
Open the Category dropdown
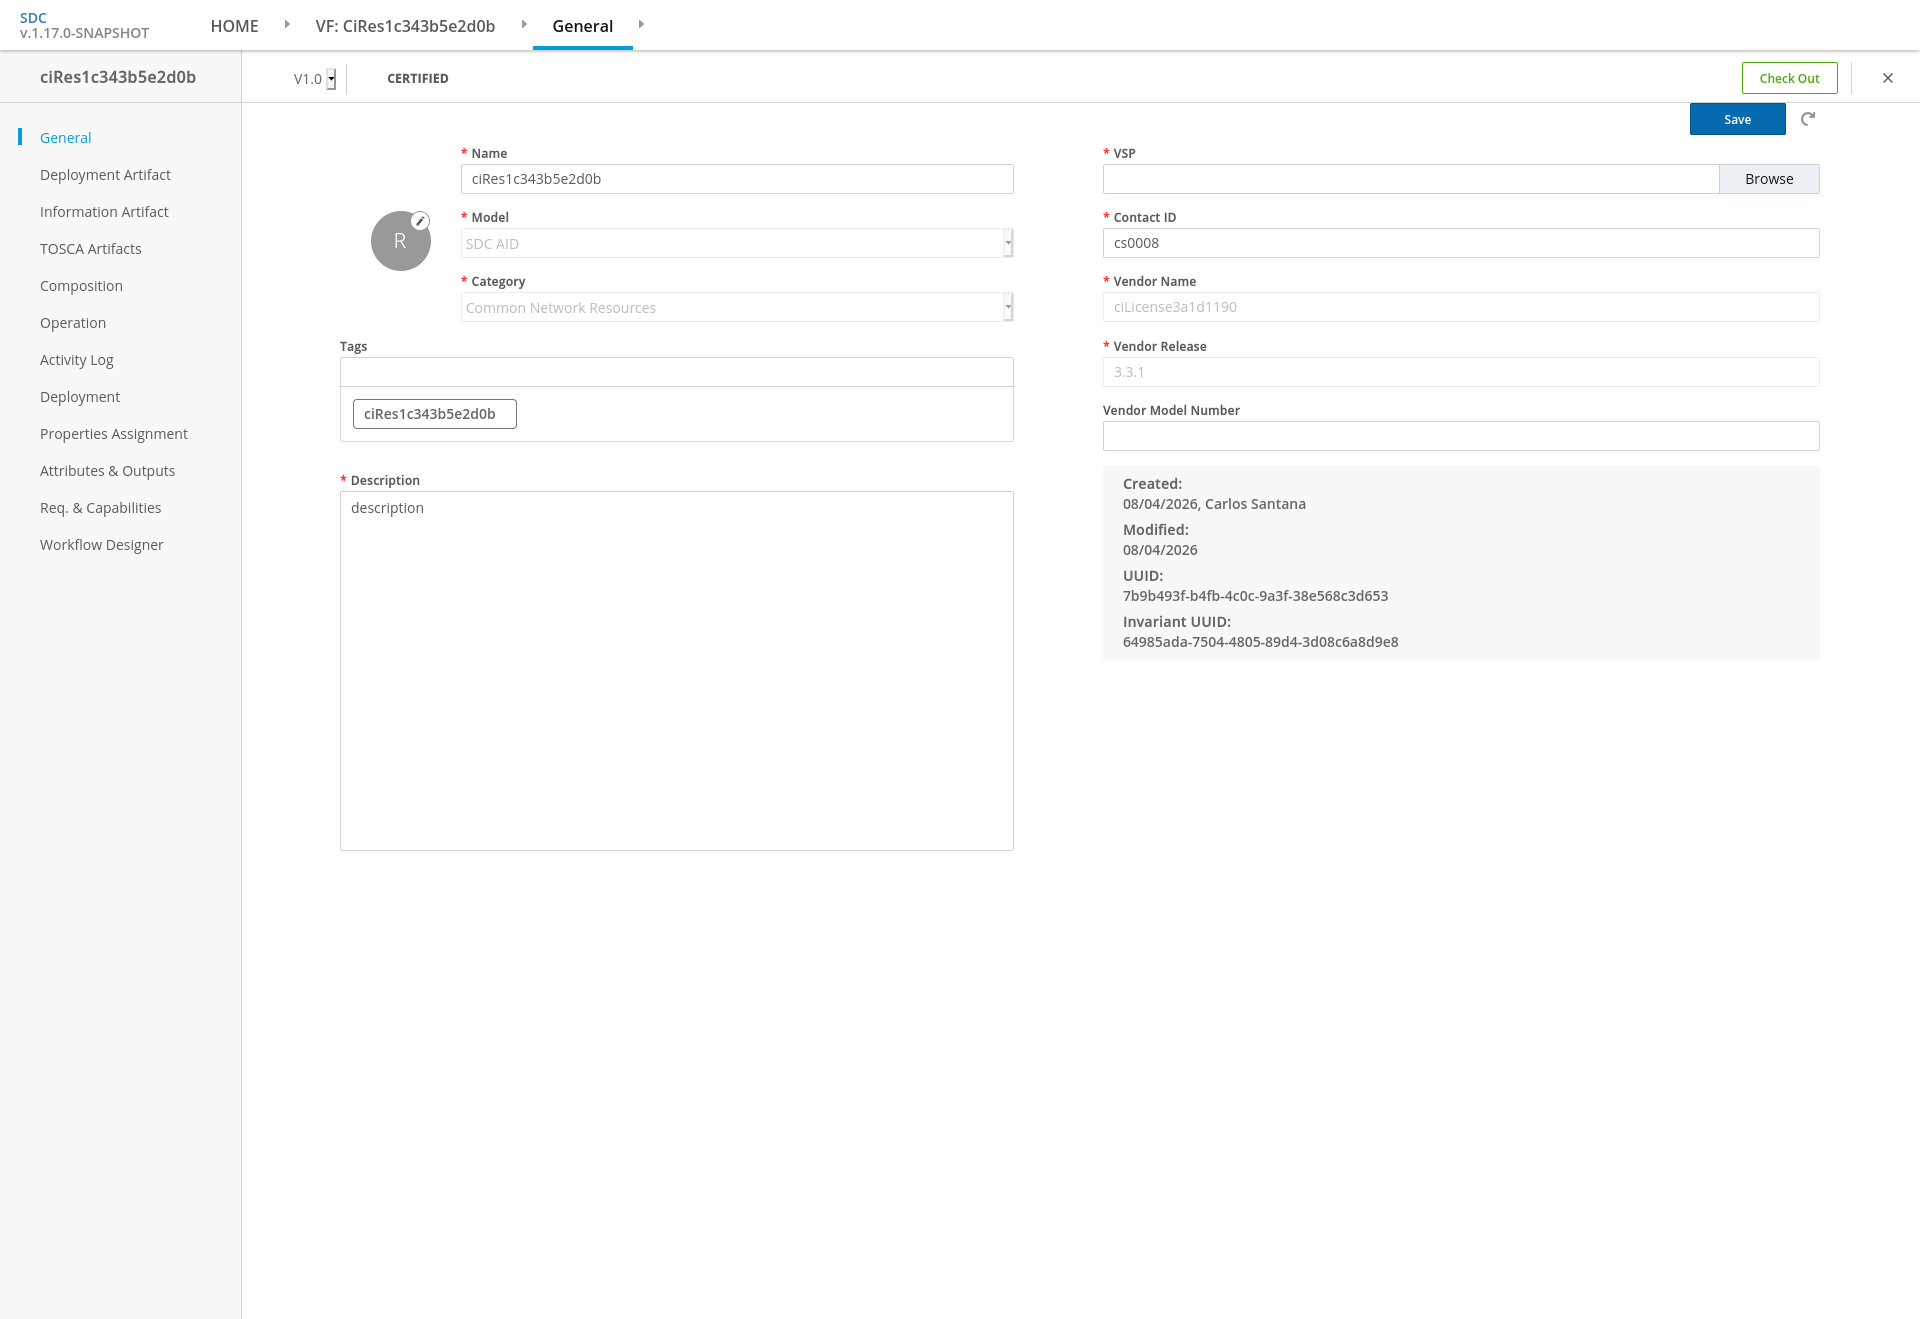click(x=737, y=307)
